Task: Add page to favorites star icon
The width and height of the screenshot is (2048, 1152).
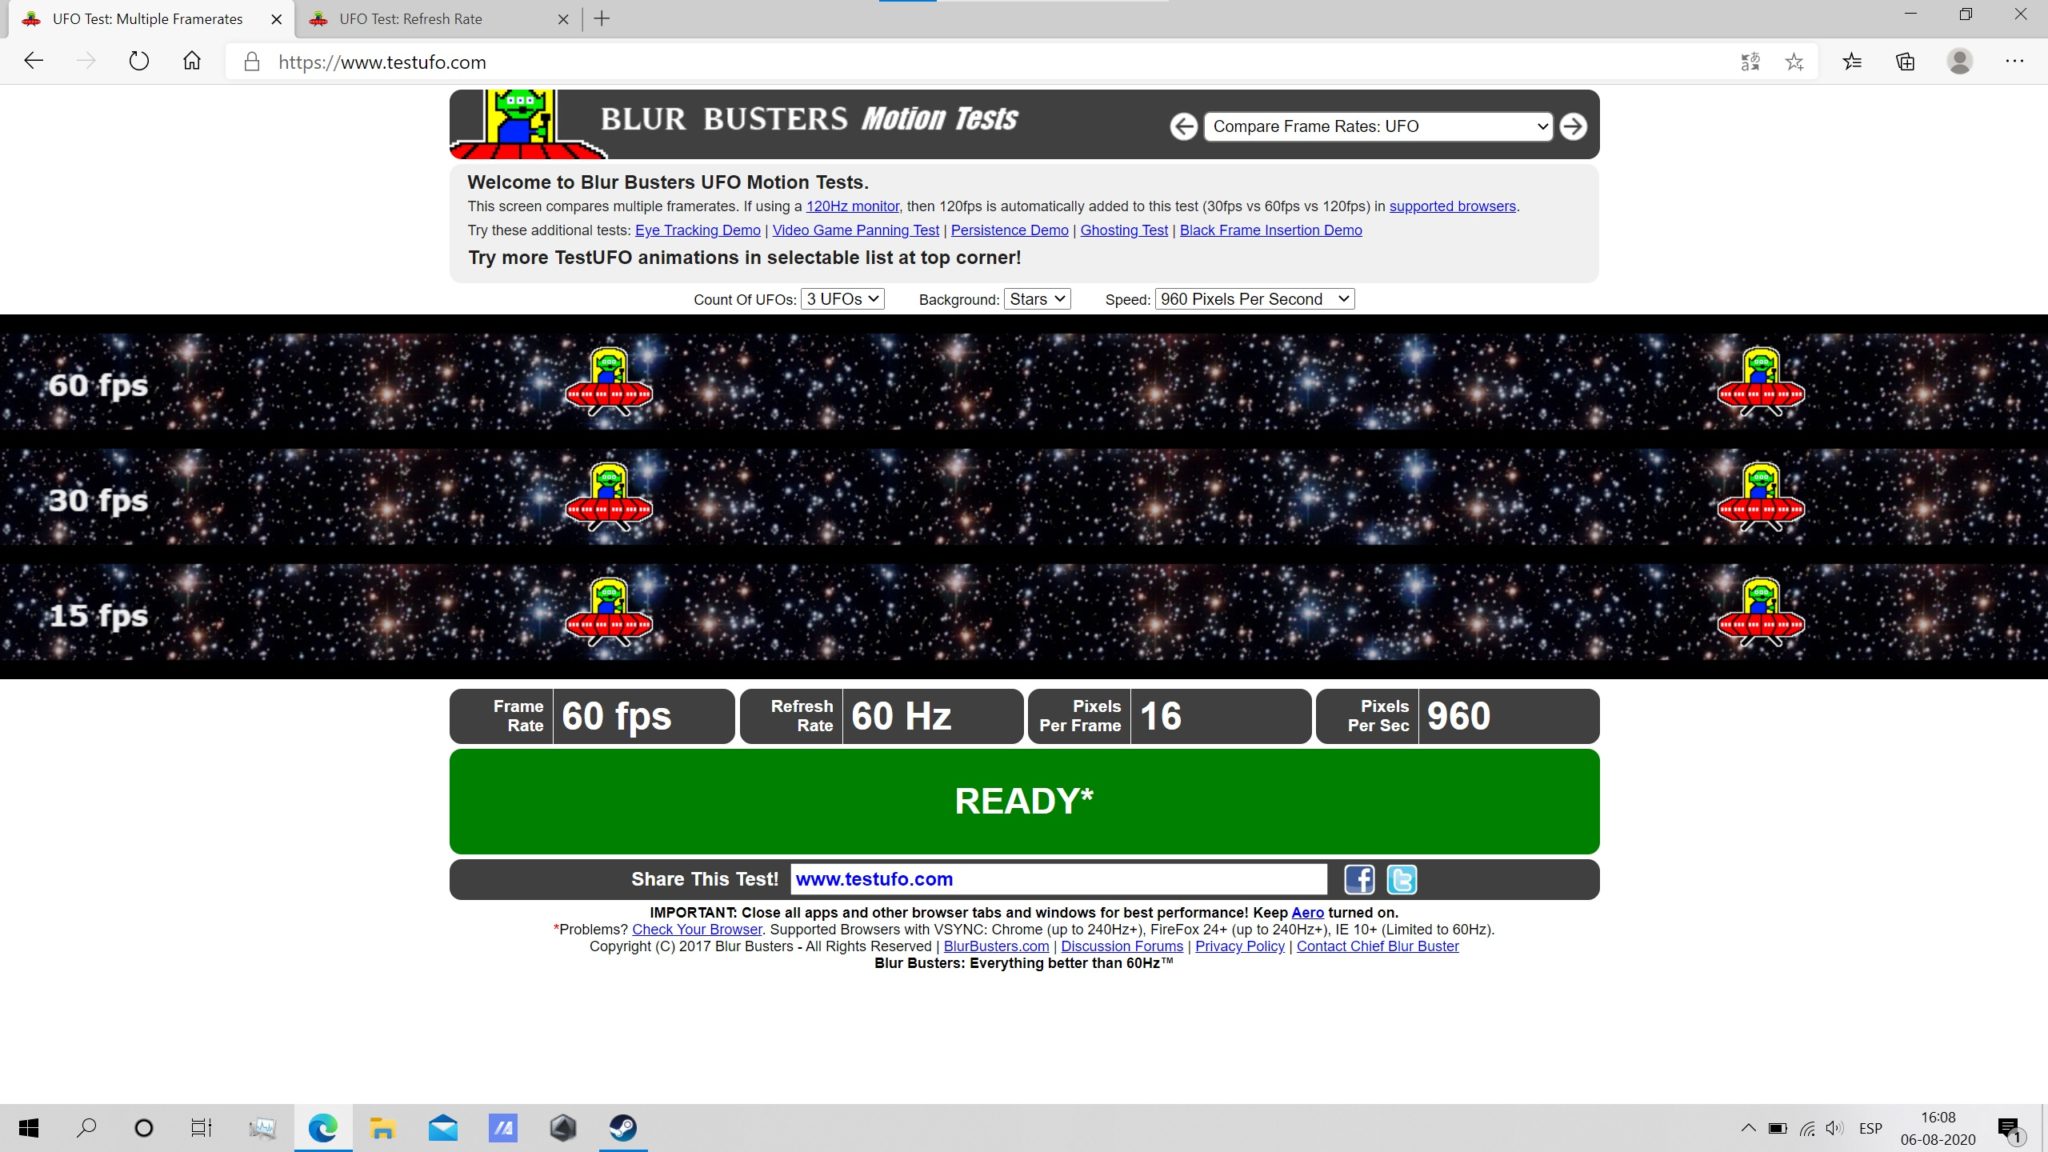Action: click(x=1794, y=62)
